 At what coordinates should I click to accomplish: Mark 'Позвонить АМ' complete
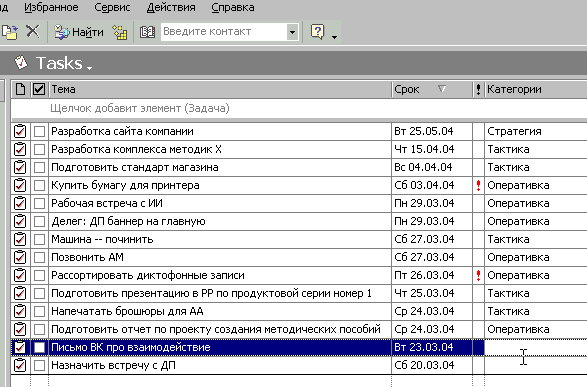[39, 258]
